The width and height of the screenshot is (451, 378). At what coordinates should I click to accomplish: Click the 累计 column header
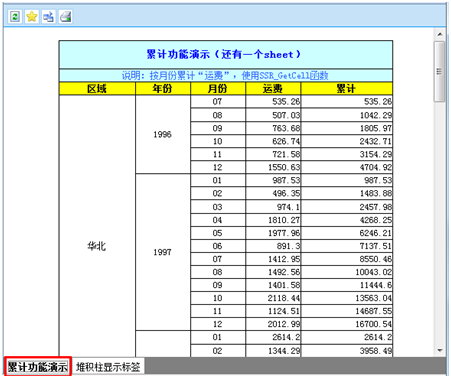pos(347,89)
